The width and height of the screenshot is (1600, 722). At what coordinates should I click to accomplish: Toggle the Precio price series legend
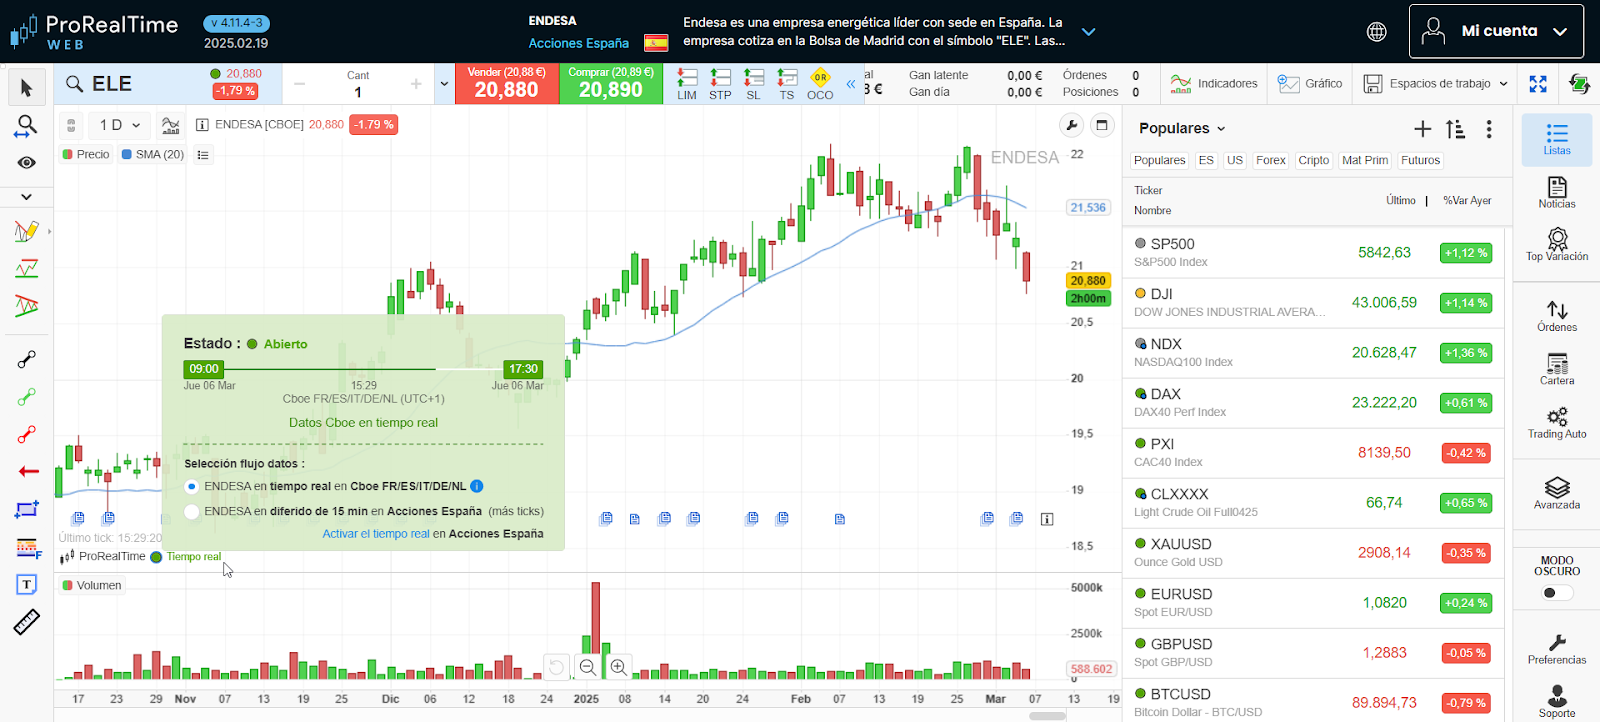(86, 154)
